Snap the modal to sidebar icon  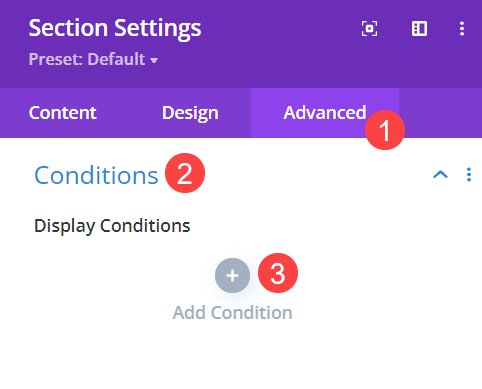point(419,29)
